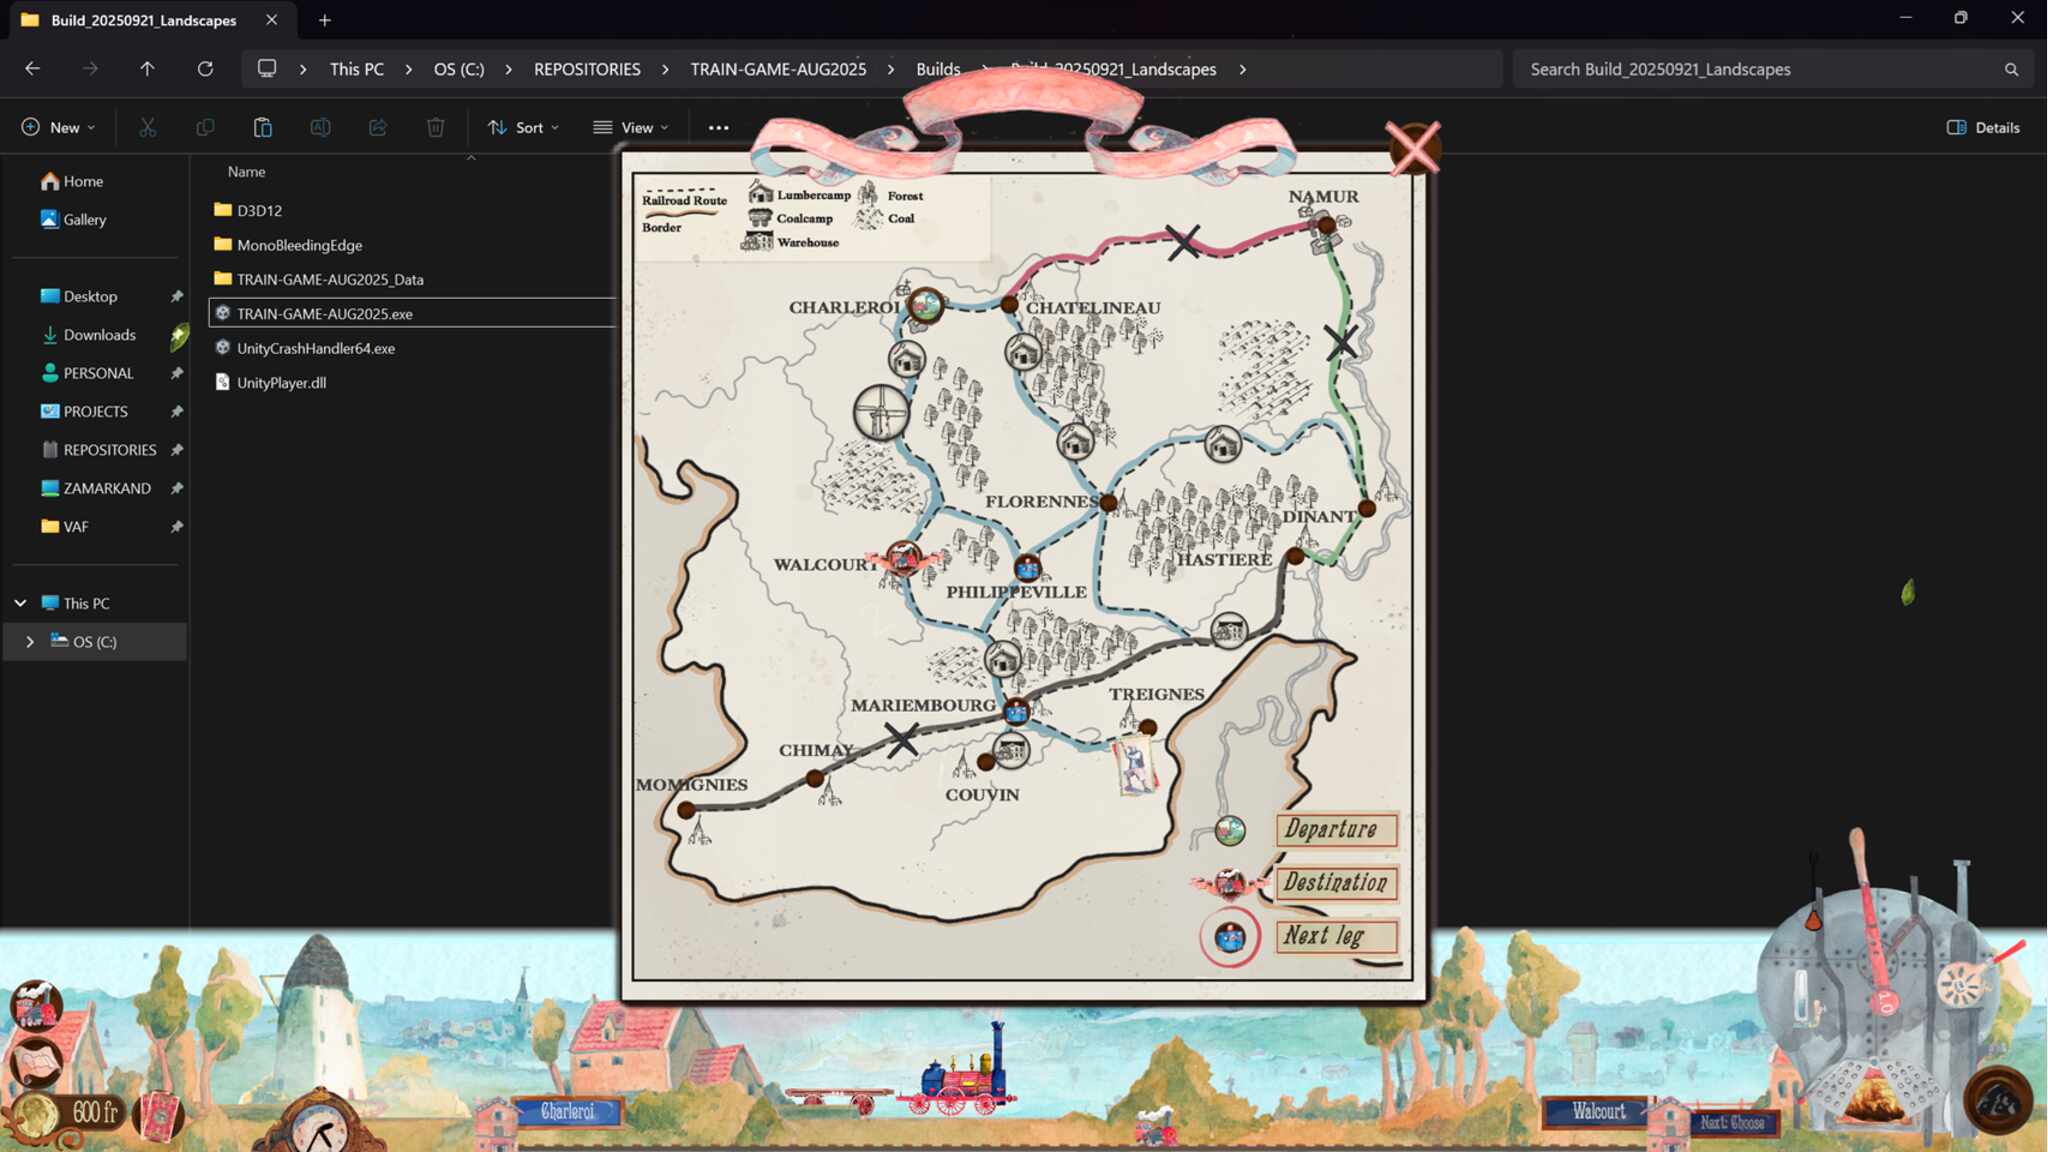Click the Walcourt destination marker on map
Screen dimensions: 2048x1152
click(903, 558)
